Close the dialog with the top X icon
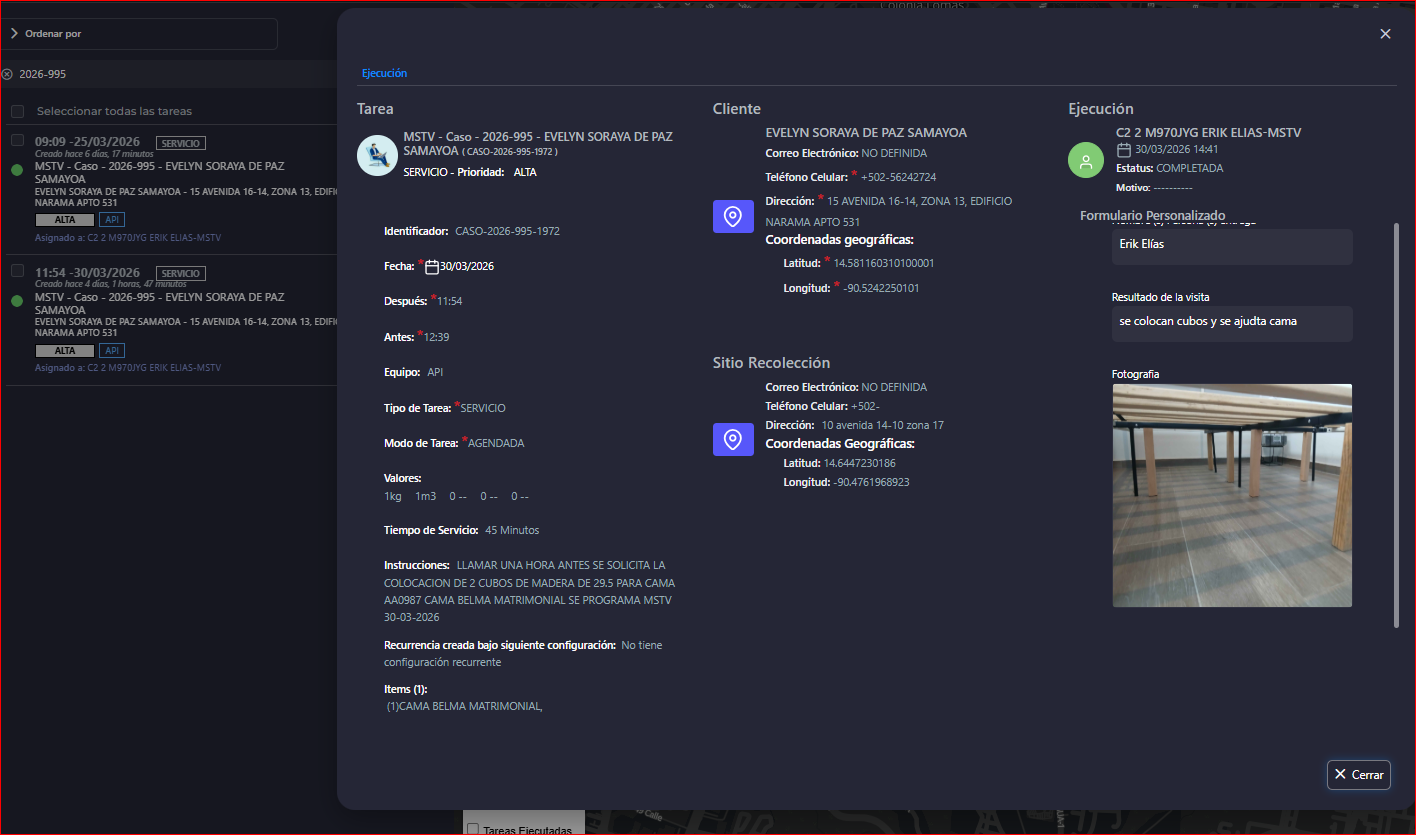 [1385, 34]
